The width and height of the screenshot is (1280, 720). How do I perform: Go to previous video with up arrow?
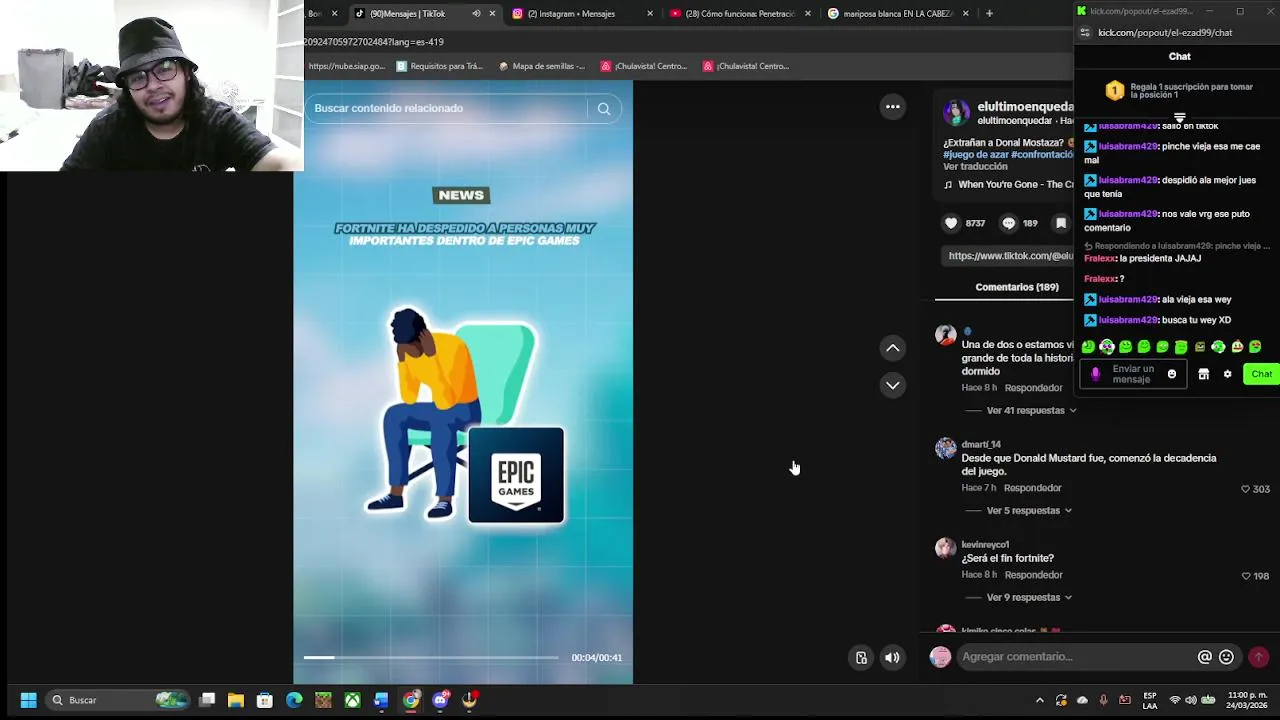click(x=893, y=348)
